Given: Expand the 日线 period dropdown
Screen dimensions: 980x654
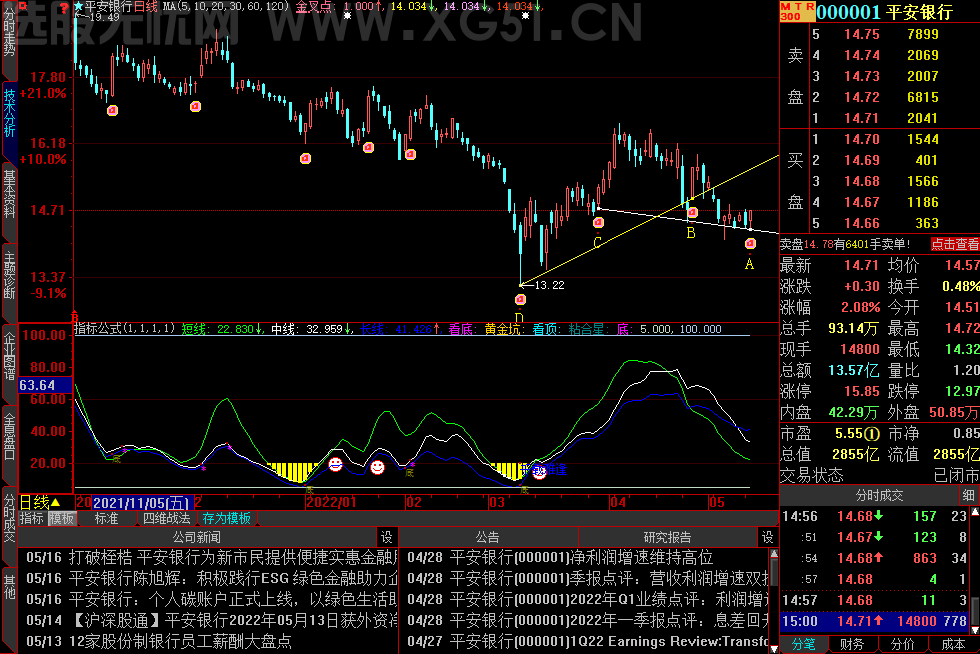Looking at the screenshot, I should tap(40, 503).
